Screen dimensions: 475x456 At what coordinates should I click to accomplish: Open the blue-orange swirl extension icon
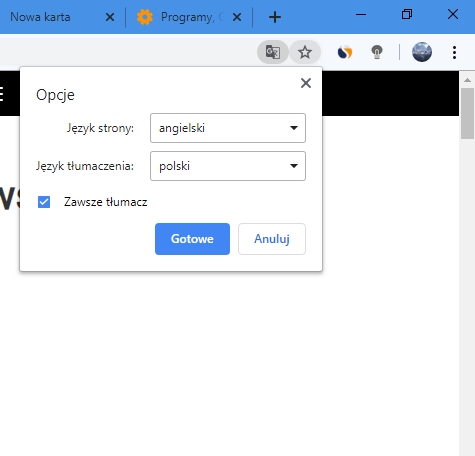(345, 52)
